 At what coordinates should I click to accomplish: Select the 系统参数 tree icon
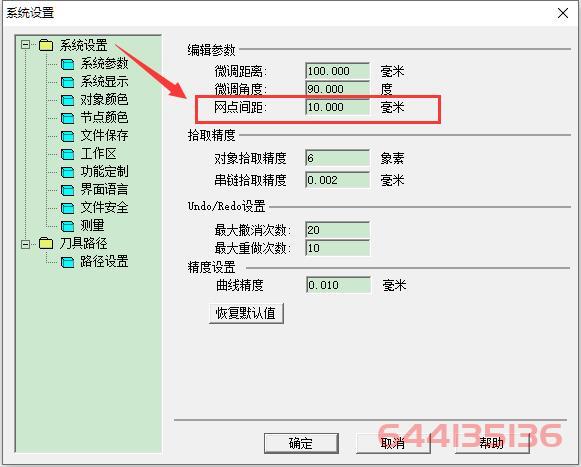pos(67,64)
